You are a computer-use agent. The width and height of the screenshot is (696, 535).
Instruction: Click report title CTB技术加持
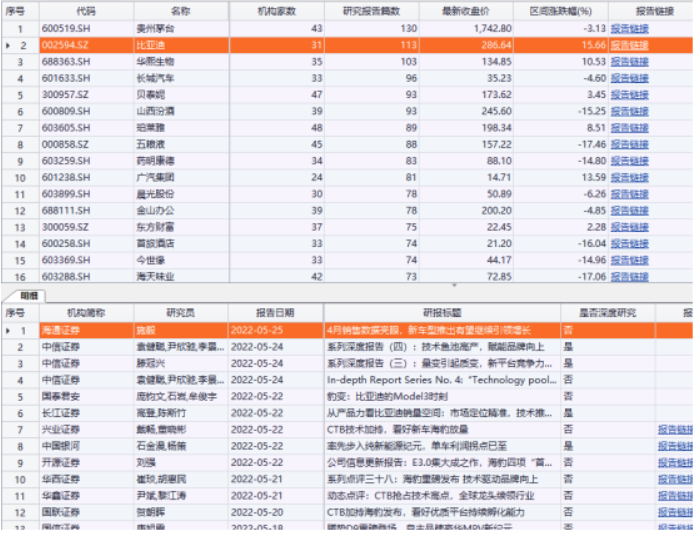[397, 430]
